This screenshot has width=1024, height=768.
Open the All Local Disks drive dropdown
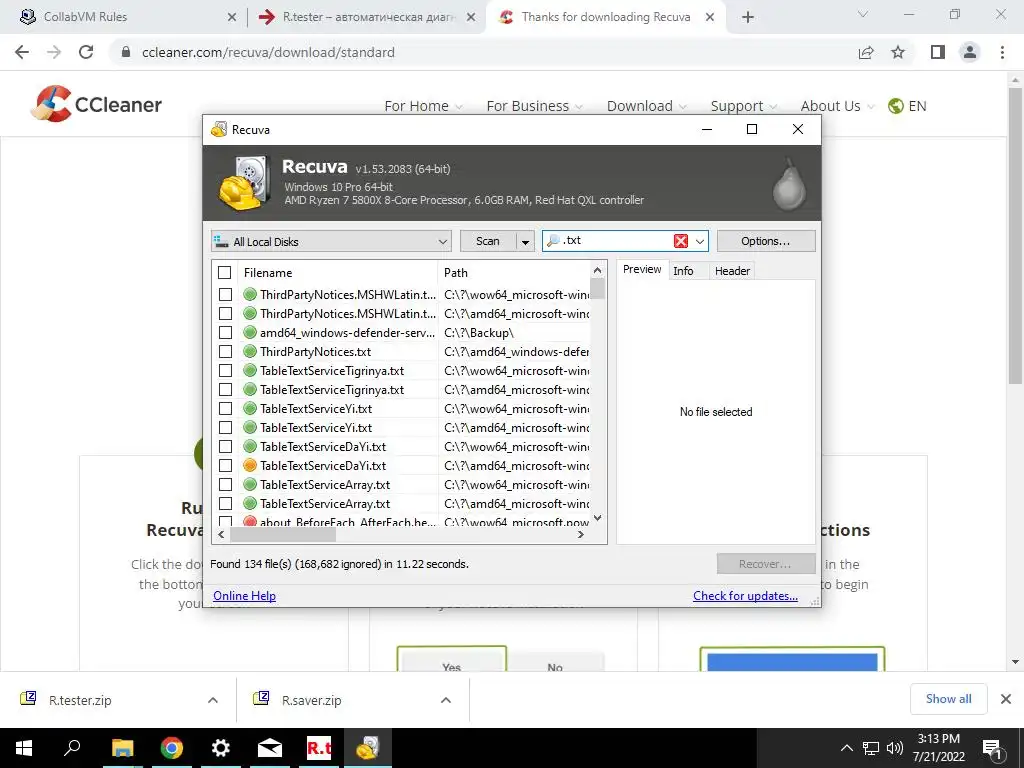click(331, 242)
